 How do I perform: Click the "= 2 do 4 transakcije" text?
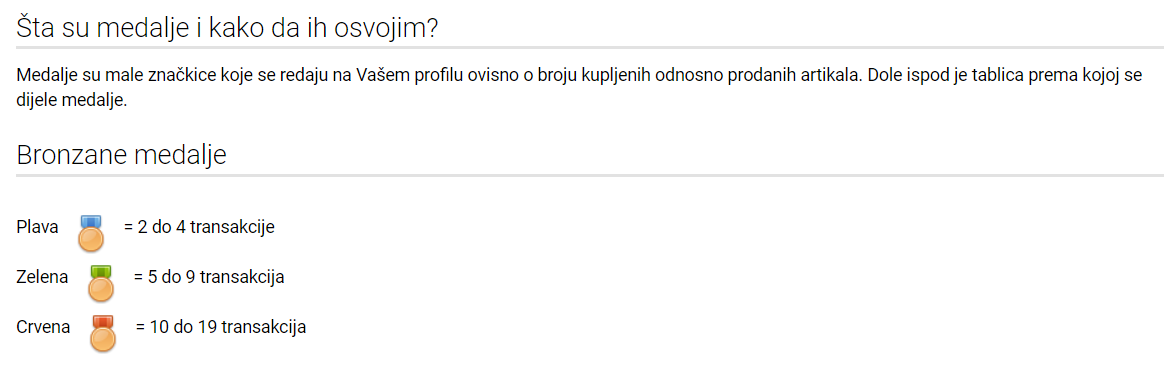click(199, 227)
